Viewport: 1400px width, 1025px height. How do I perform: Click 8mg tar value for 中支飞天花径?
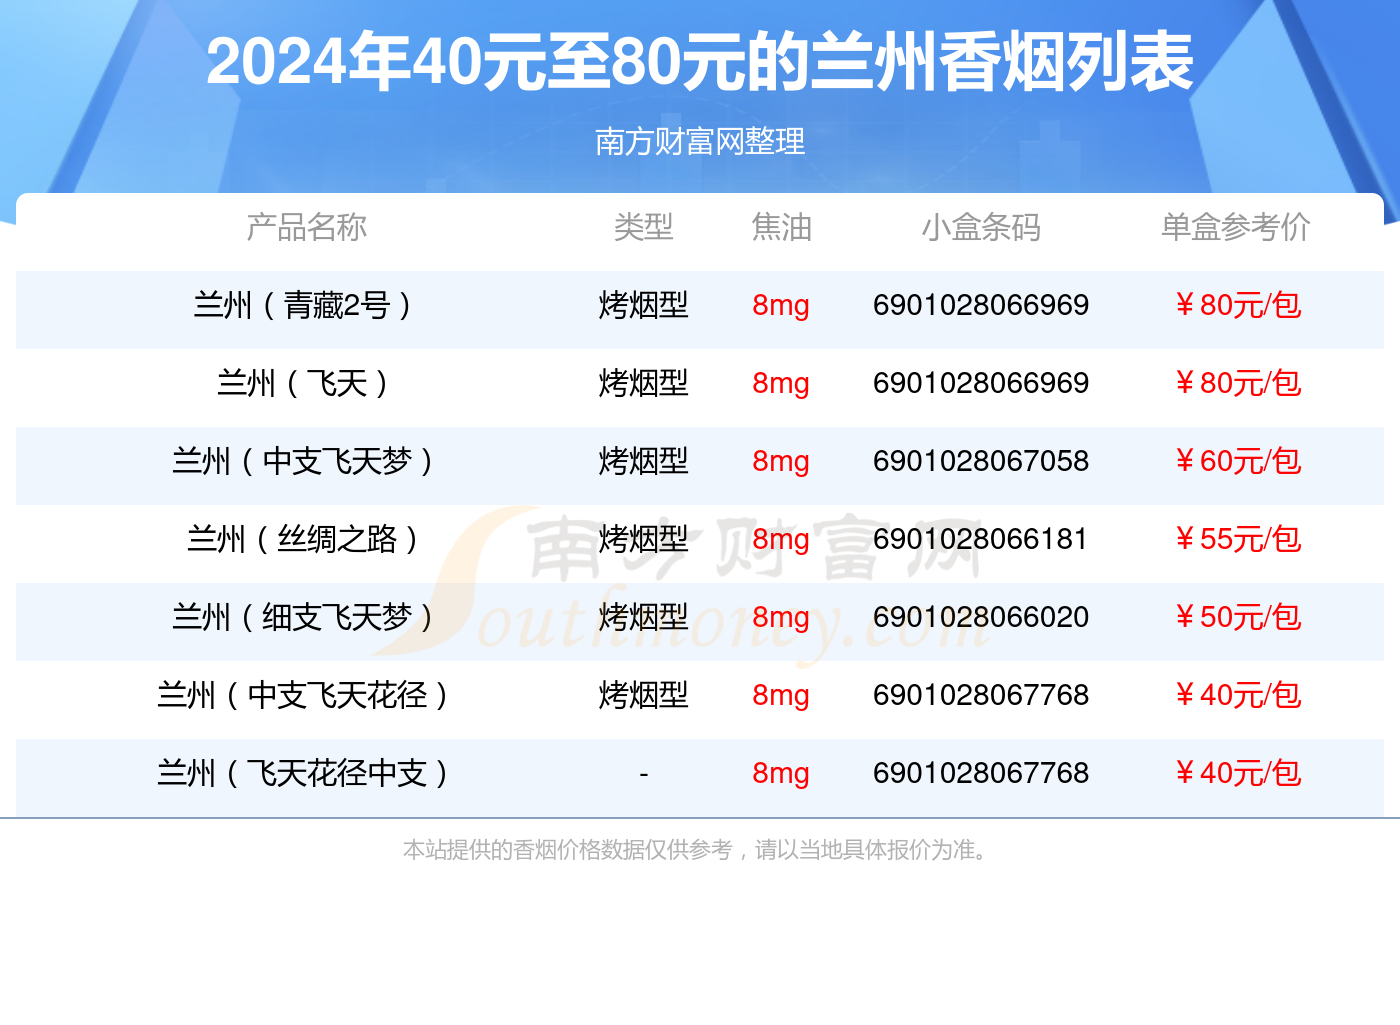coord(781,695)
